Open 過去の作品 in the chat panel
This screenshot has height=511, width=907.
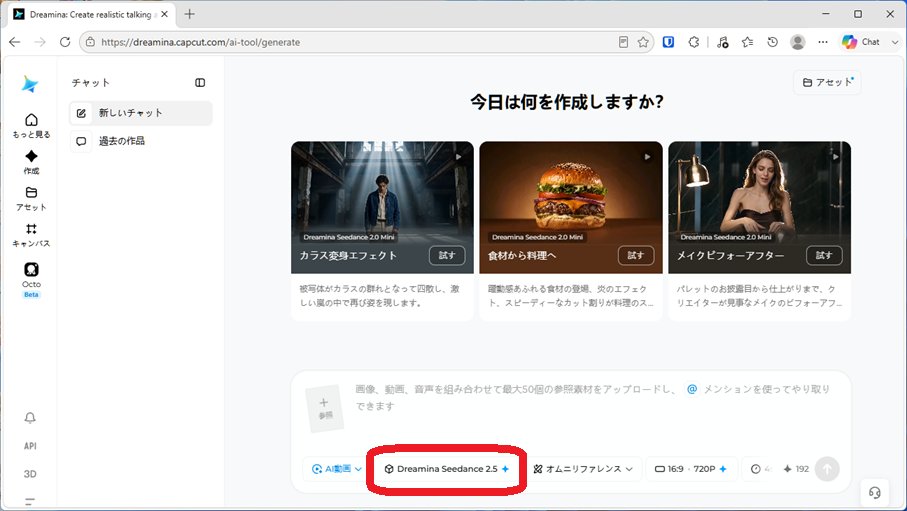coord(141,141)
